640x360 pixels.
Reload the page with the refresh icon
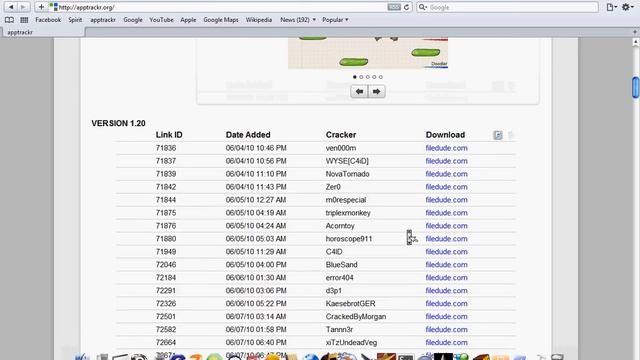click(406, 7)
